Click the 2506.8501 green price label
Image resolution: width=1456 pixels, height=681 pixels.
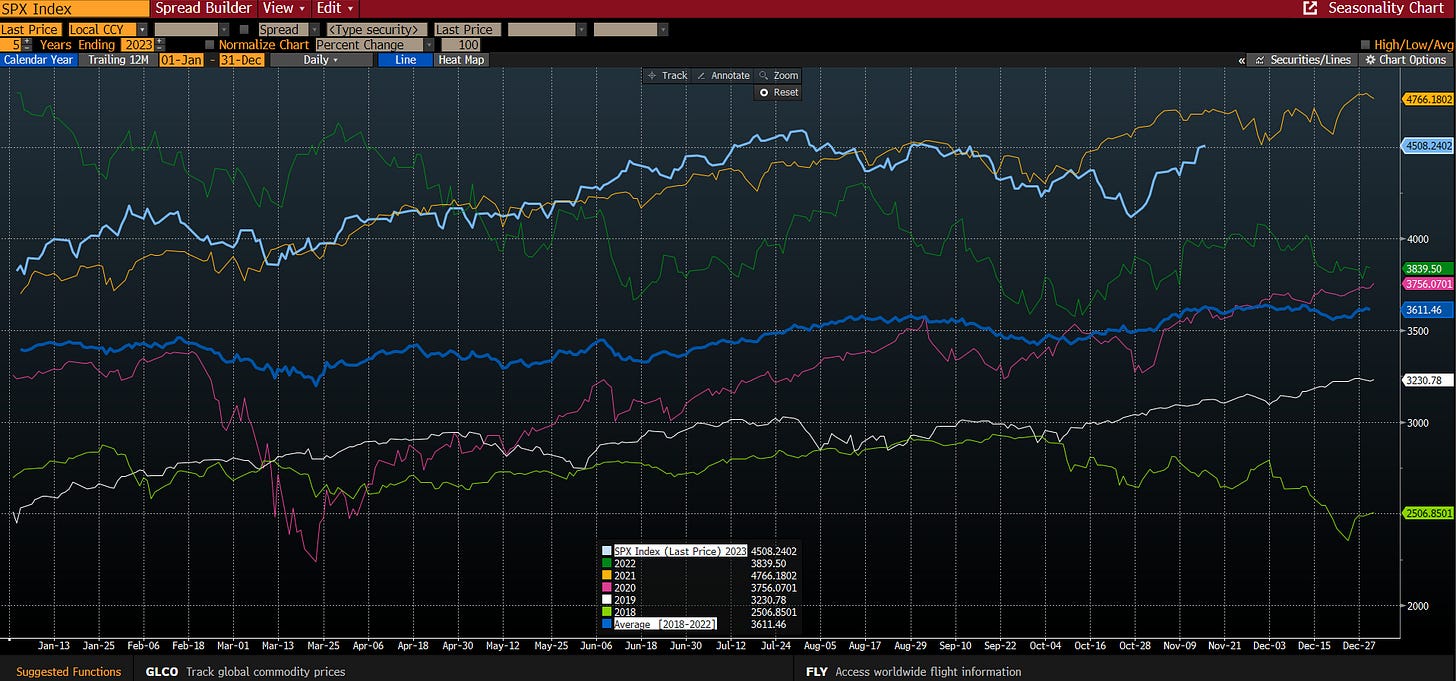click(x=1428, y=513)
